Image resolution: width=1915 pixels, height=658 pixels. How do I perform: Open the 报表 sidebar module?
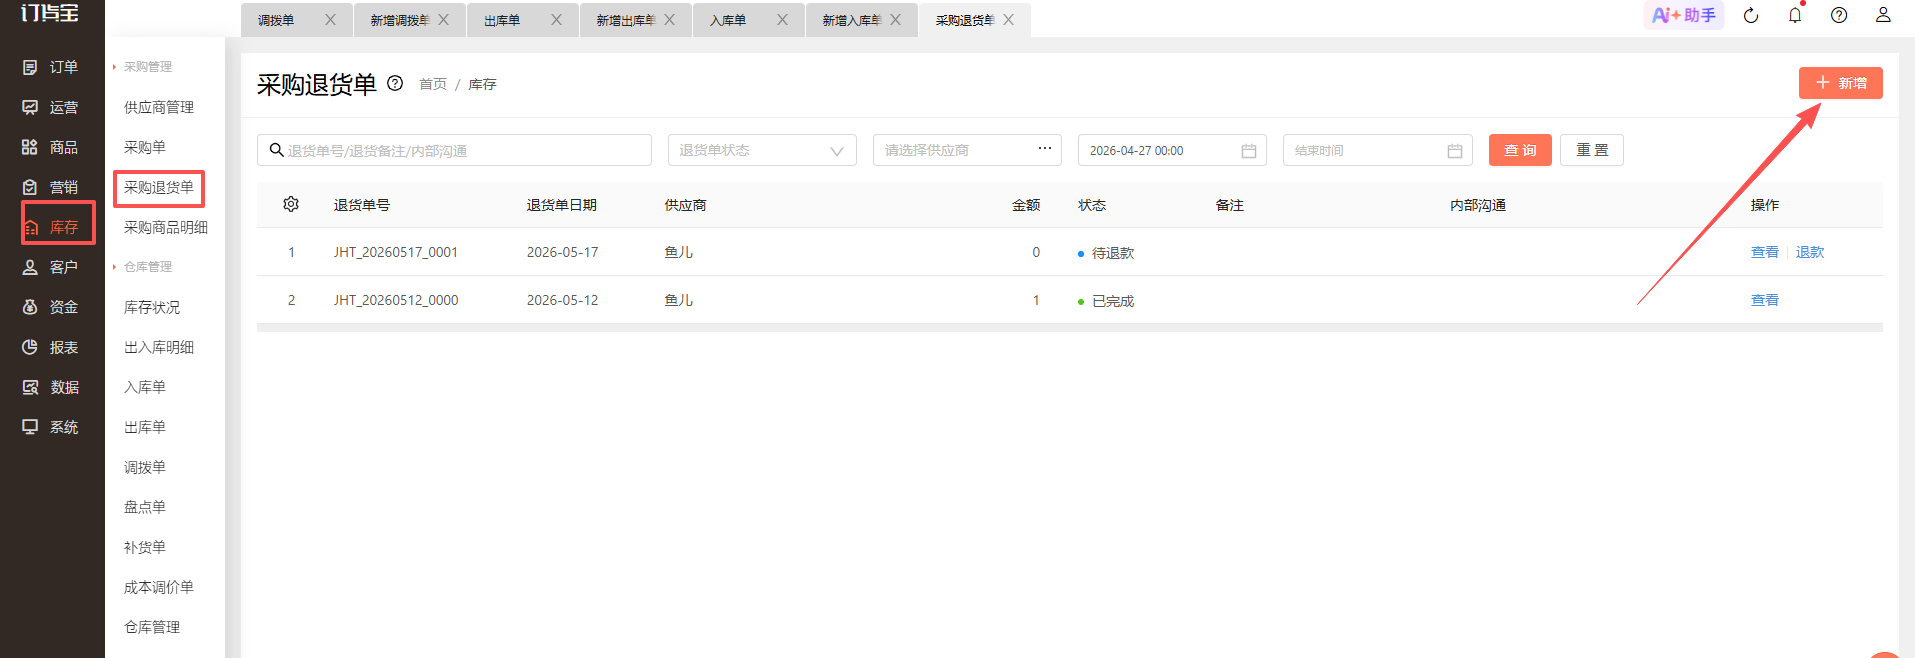[x=50, y=347]
